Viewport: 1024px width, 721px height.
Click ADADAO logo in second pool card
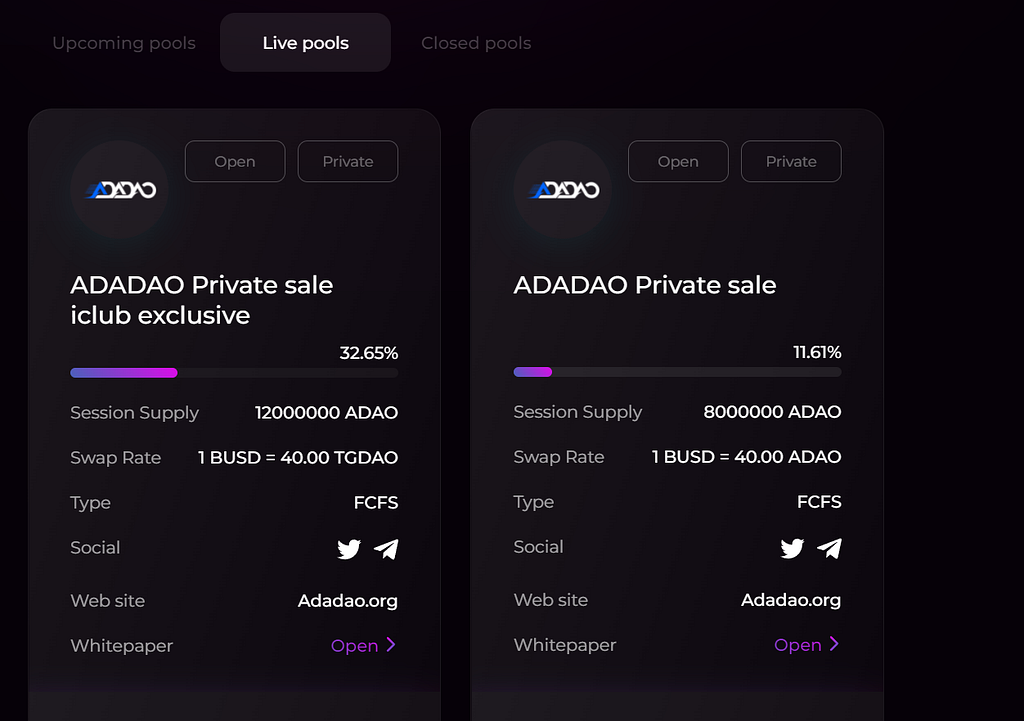click(x=563, y=190)
